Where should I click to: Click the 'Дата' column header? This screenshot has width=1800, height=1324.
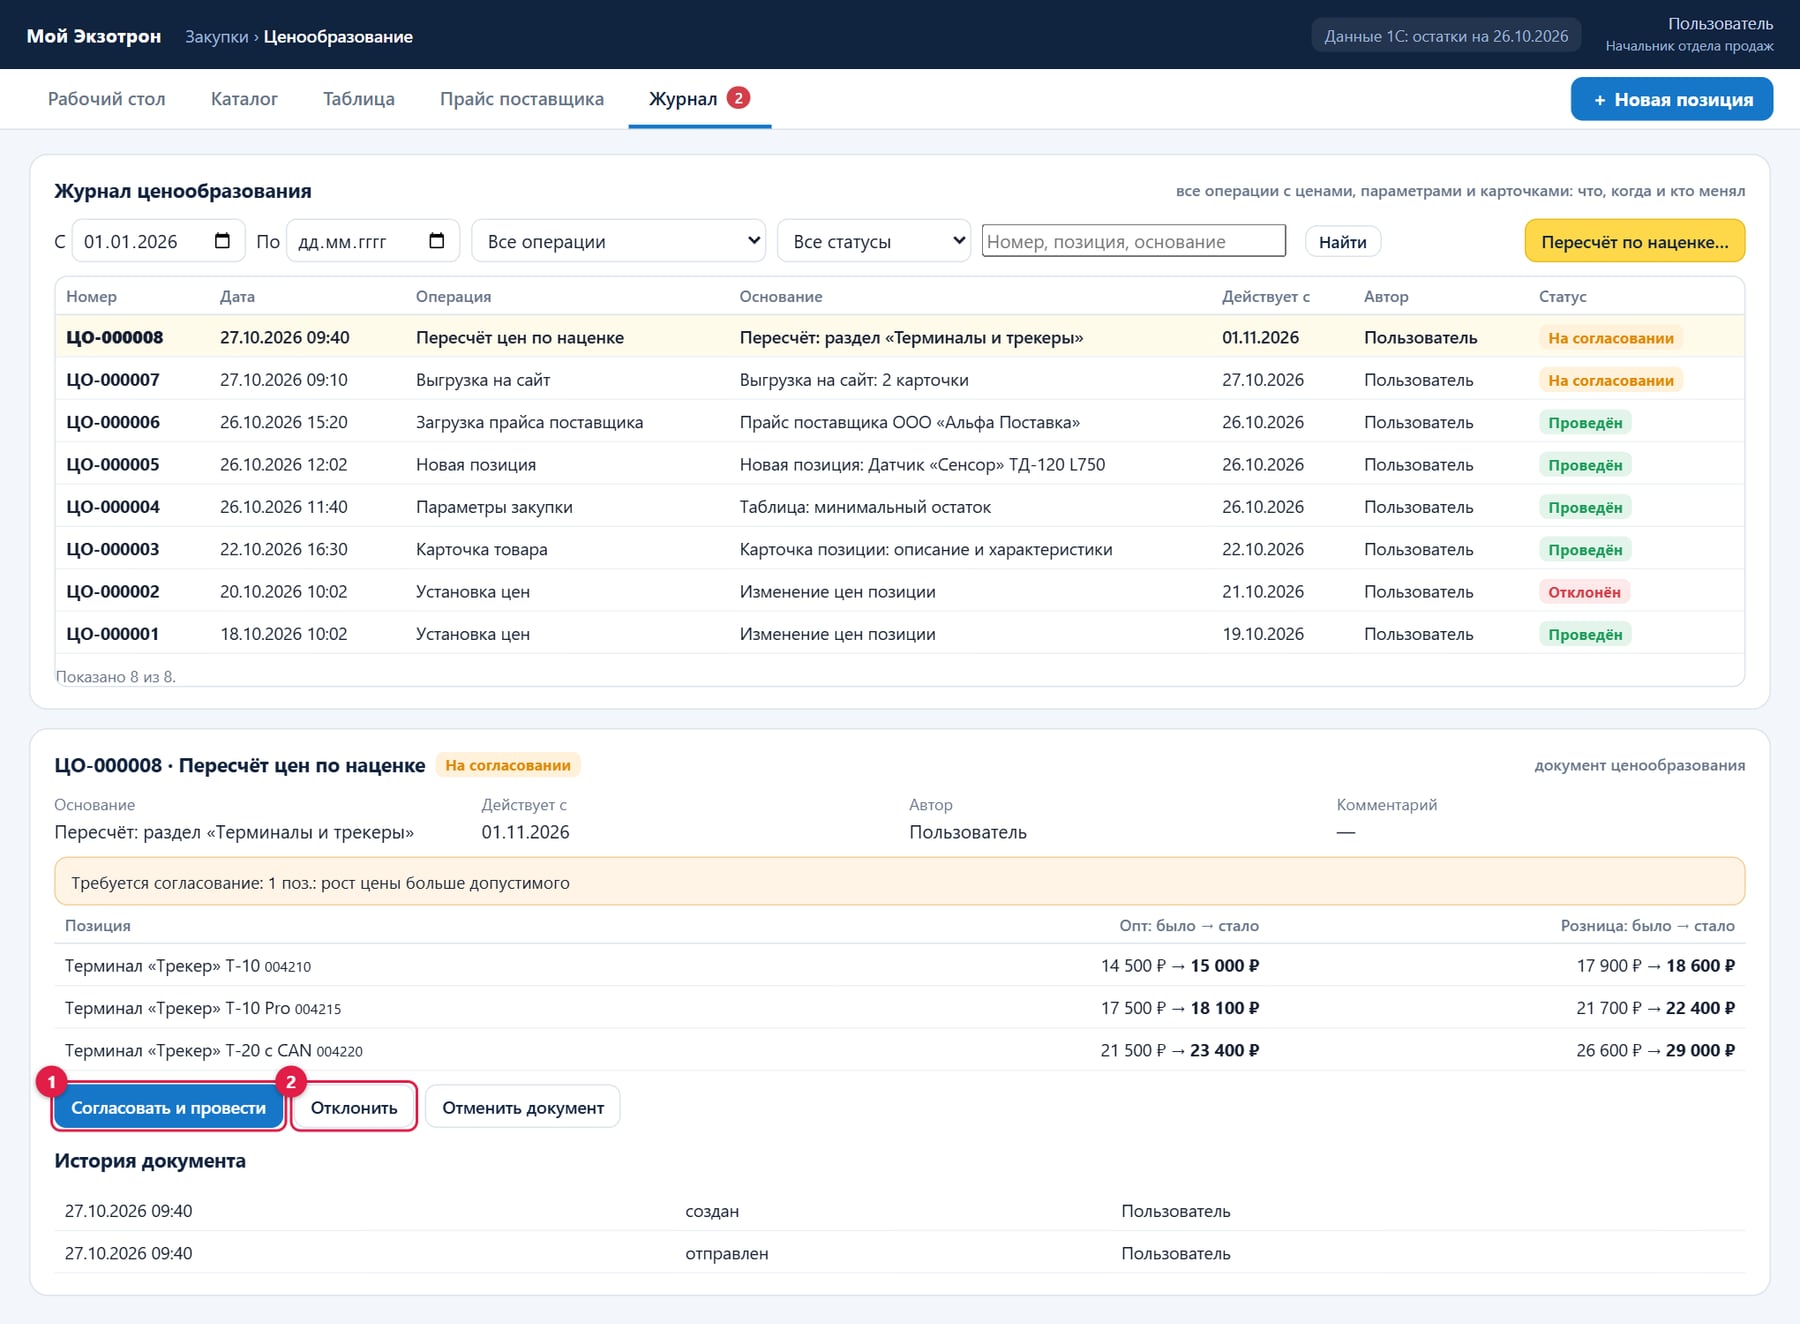pos(237,296)
